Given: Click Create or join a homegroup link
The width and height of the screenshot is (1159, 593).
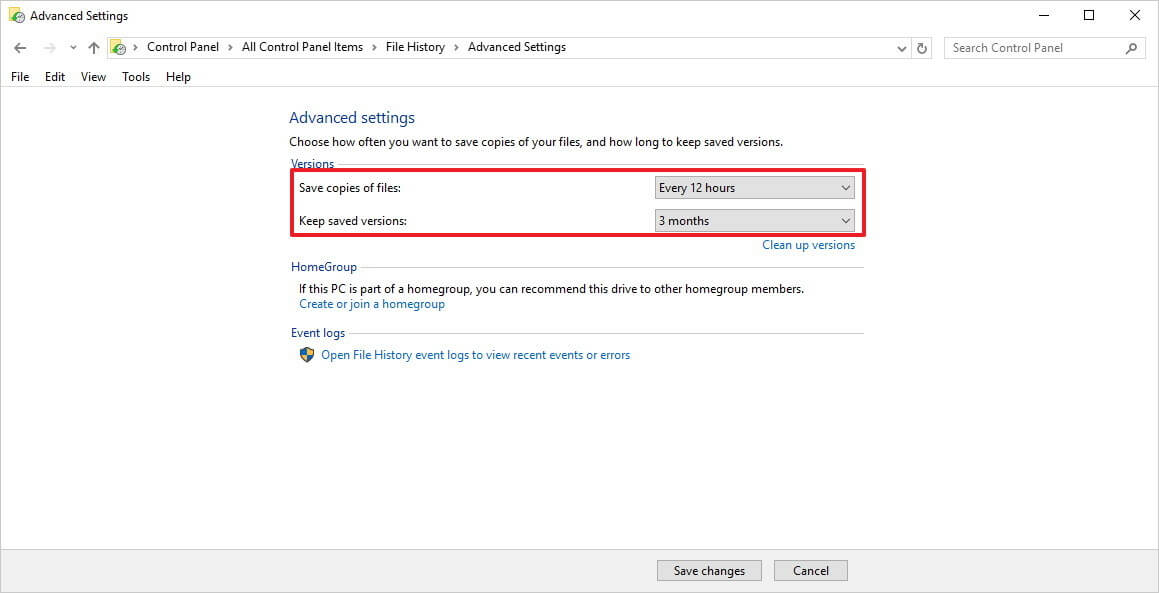Looking at the screenshot, I should pyautogui.click(x=372, y=304).
